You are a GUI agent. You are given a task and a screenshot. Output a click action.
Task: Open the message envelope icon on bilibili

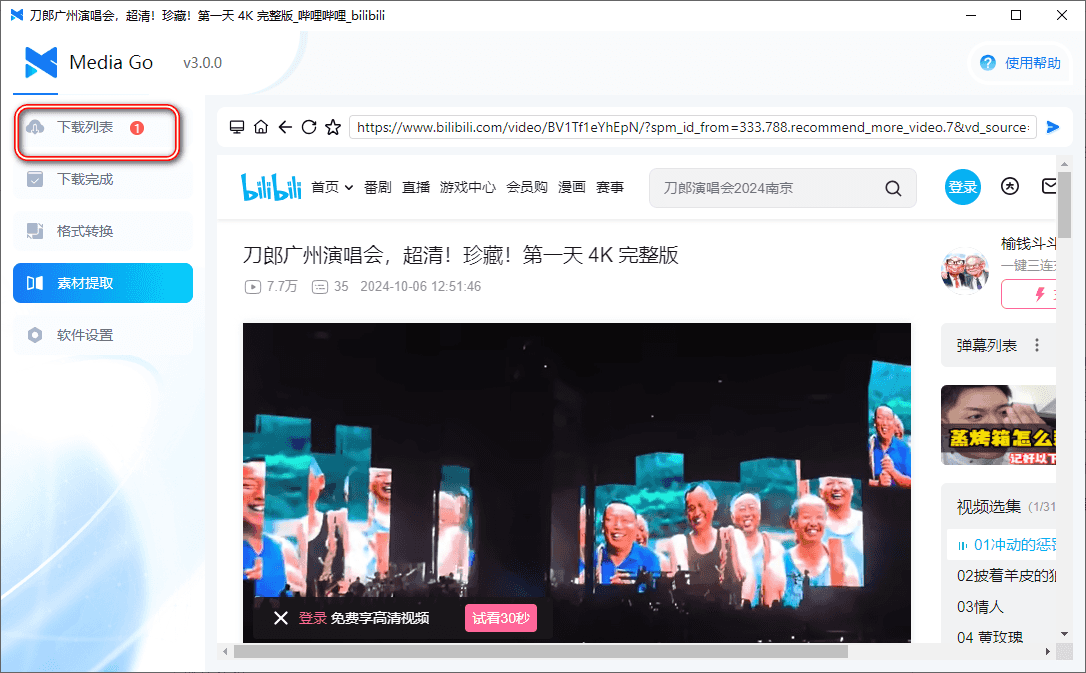coord(1048,186)
